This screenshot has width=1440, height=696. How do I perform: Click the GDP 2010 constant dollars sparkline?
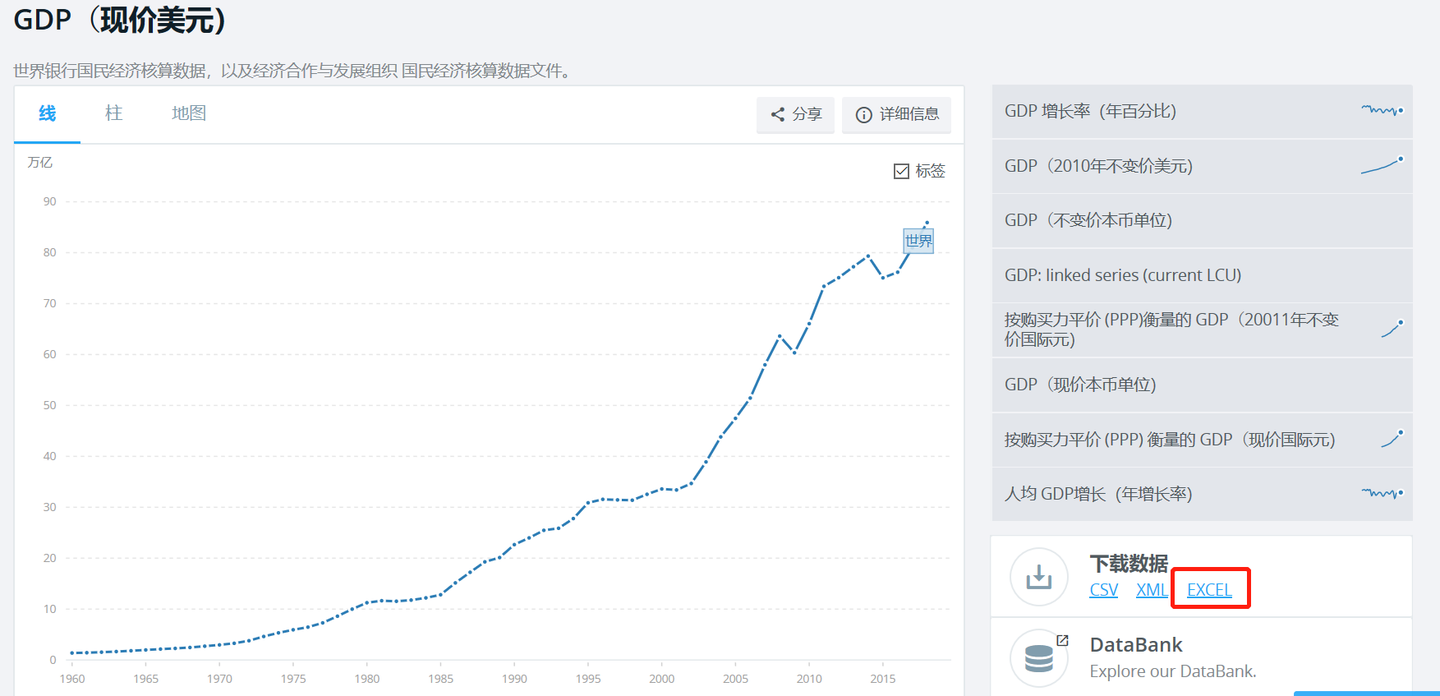point(1382,166)
